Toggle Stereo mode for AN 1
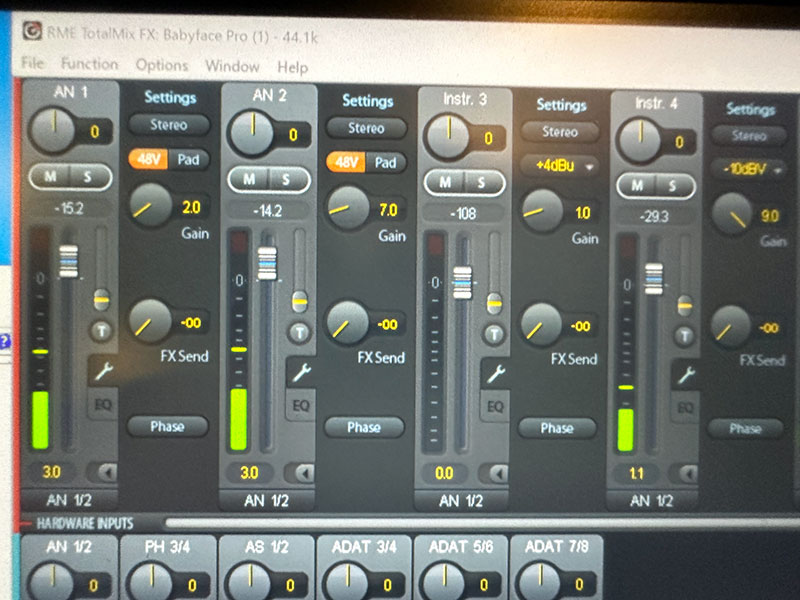800x600 pixels. click(169, 125)
